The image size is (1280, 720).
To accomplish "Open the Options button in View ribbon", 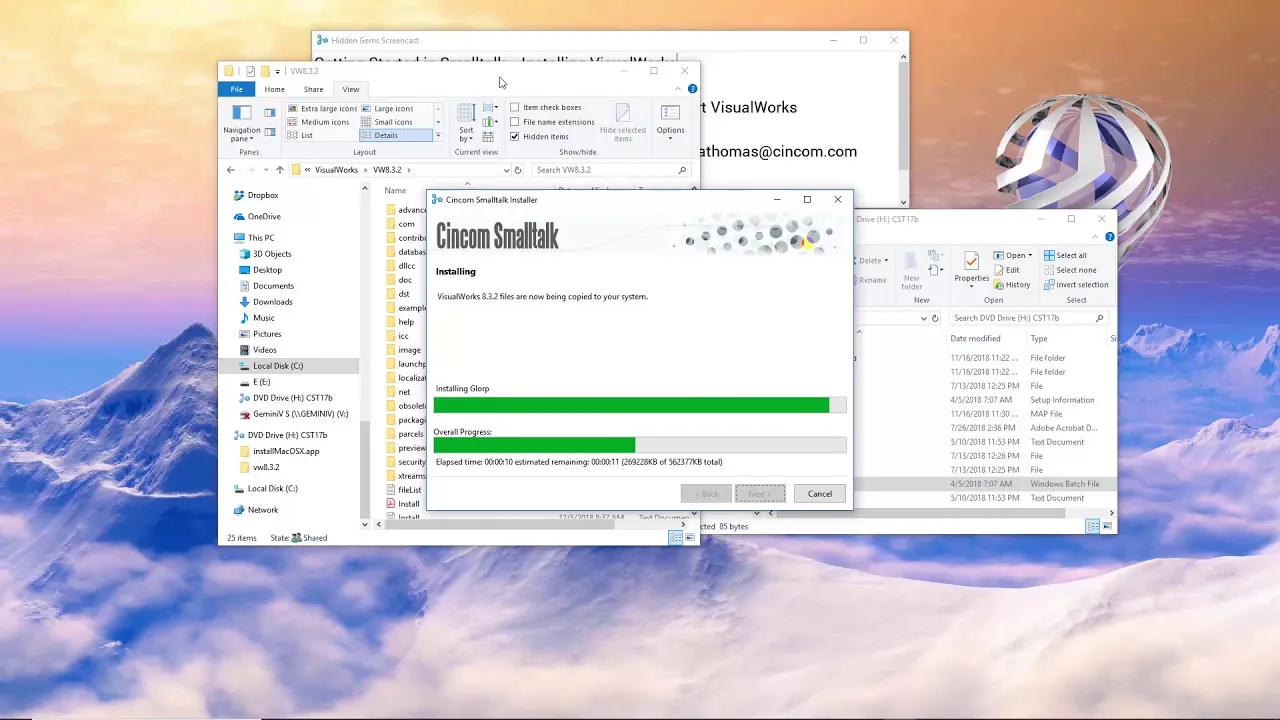I will coord(670,123).
